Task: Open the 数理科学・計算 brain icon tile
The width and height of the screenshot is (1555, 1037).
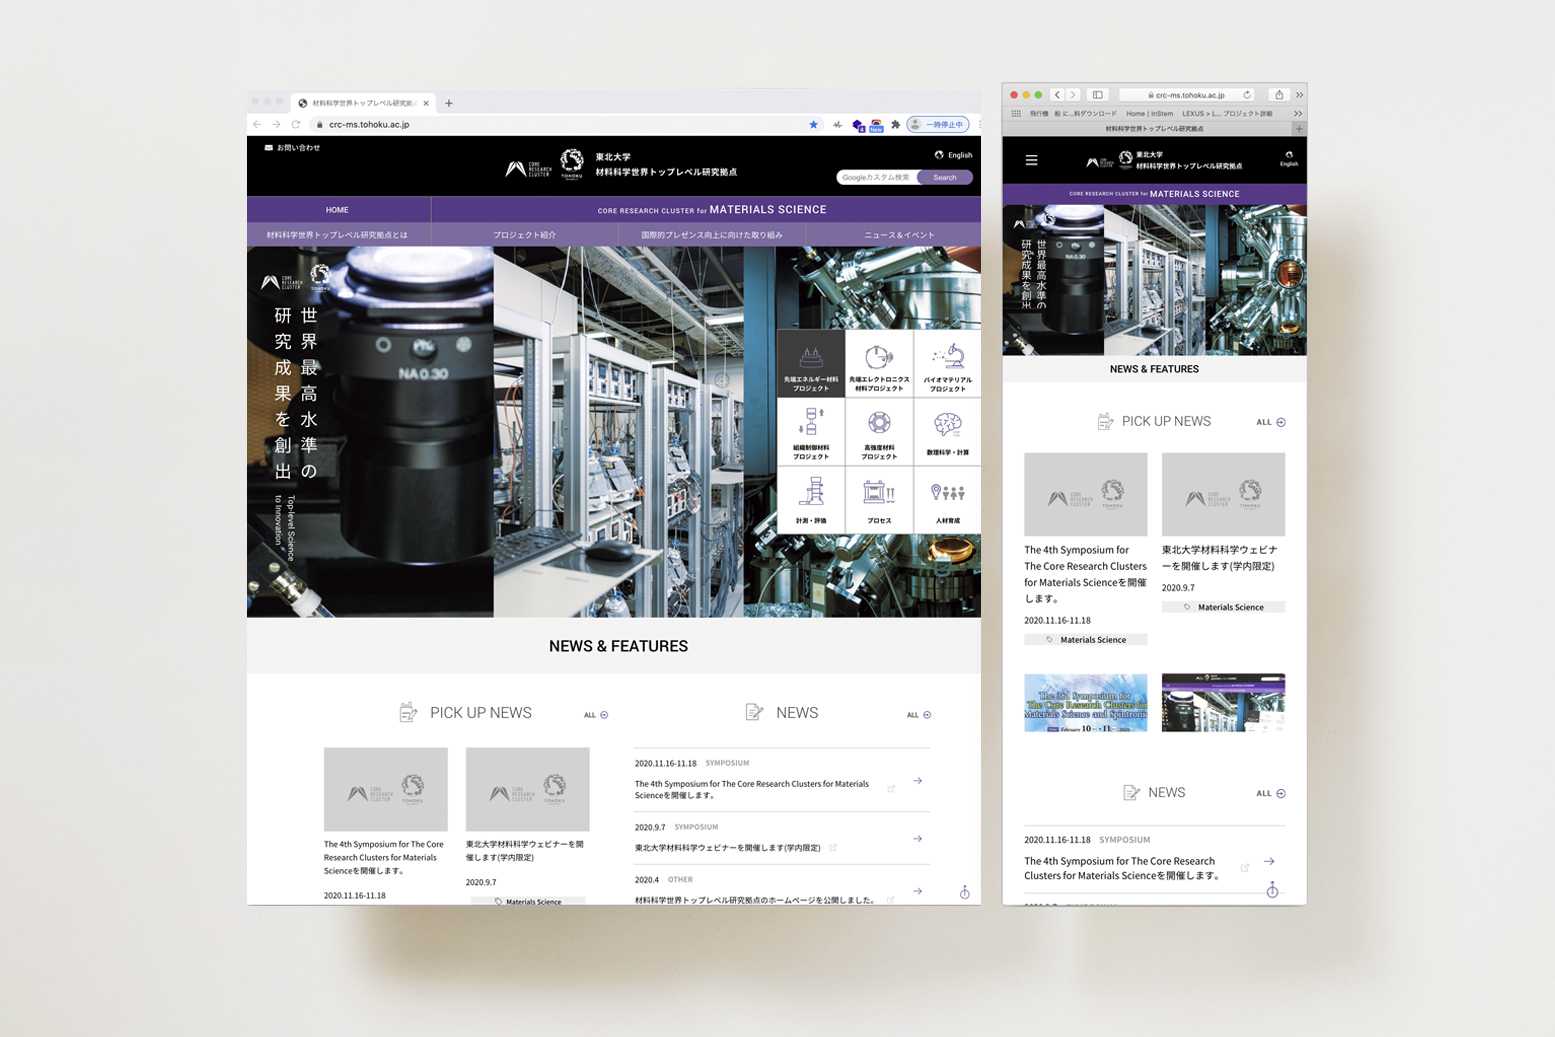Action: [947, 432]
